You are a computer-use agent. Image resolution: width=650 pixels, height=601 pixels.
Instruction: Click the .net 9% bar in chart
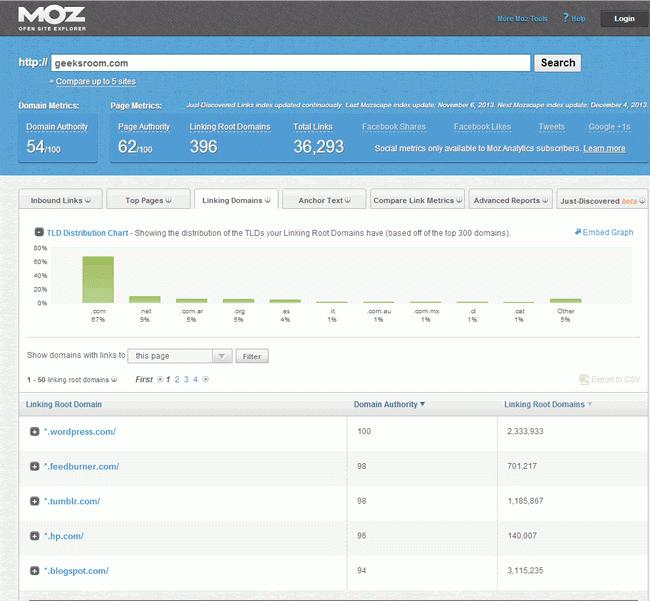(145, 299)
